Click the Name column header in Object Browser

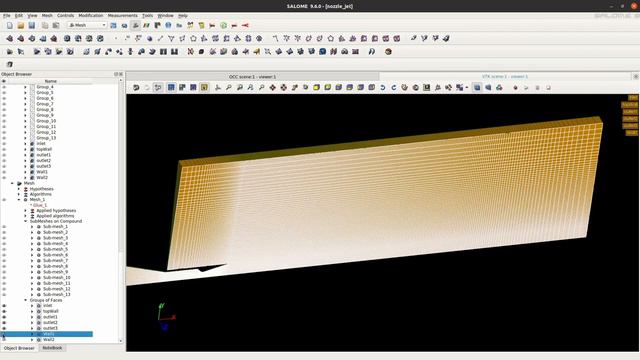coord(51,81)
